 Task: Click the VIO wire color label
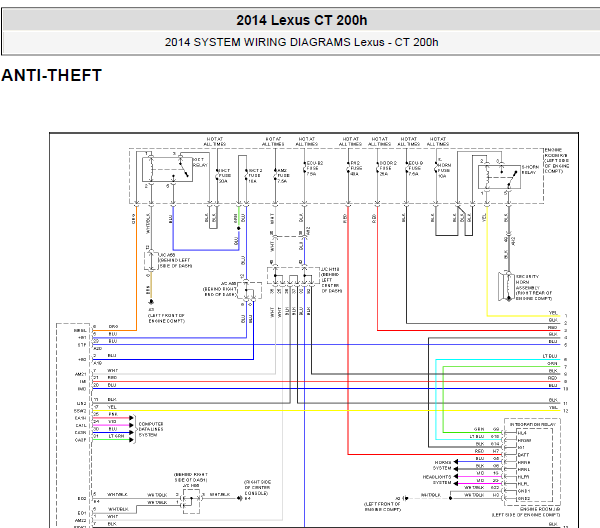click(x=112, y=422)
